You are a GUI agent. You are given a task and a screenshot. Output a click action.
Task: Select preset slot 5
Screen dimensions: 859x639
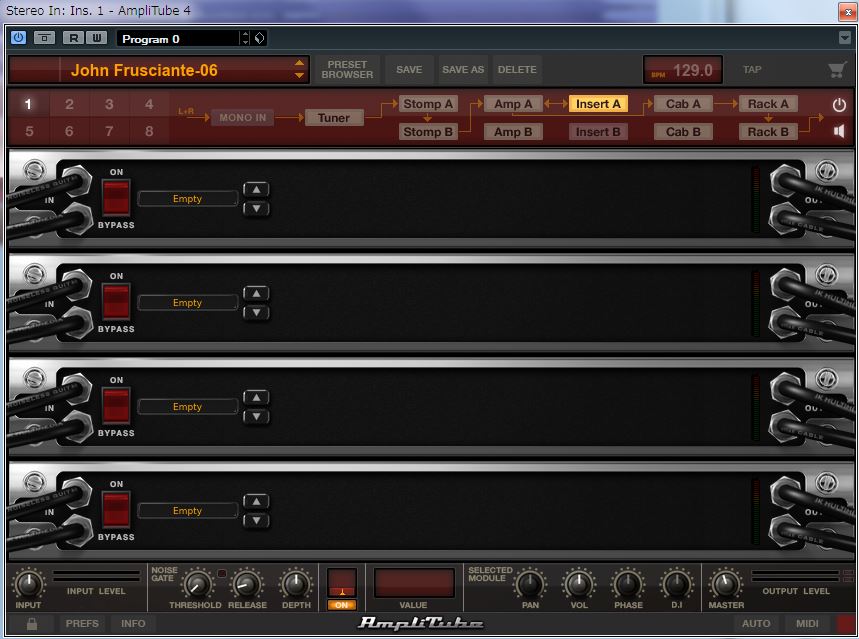[27, 131]
